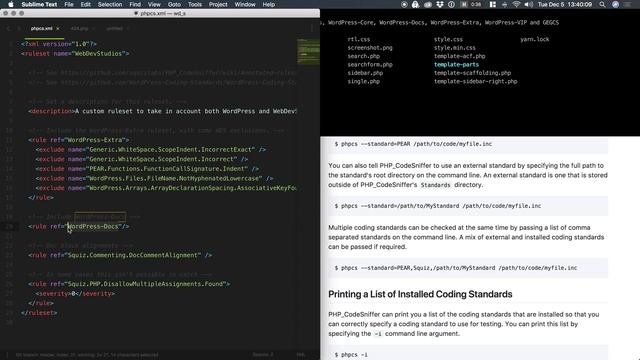Click the rule ref "WordPress-Extra" line
The width and height of the screenshot is (640, 360).
[79, 140]
